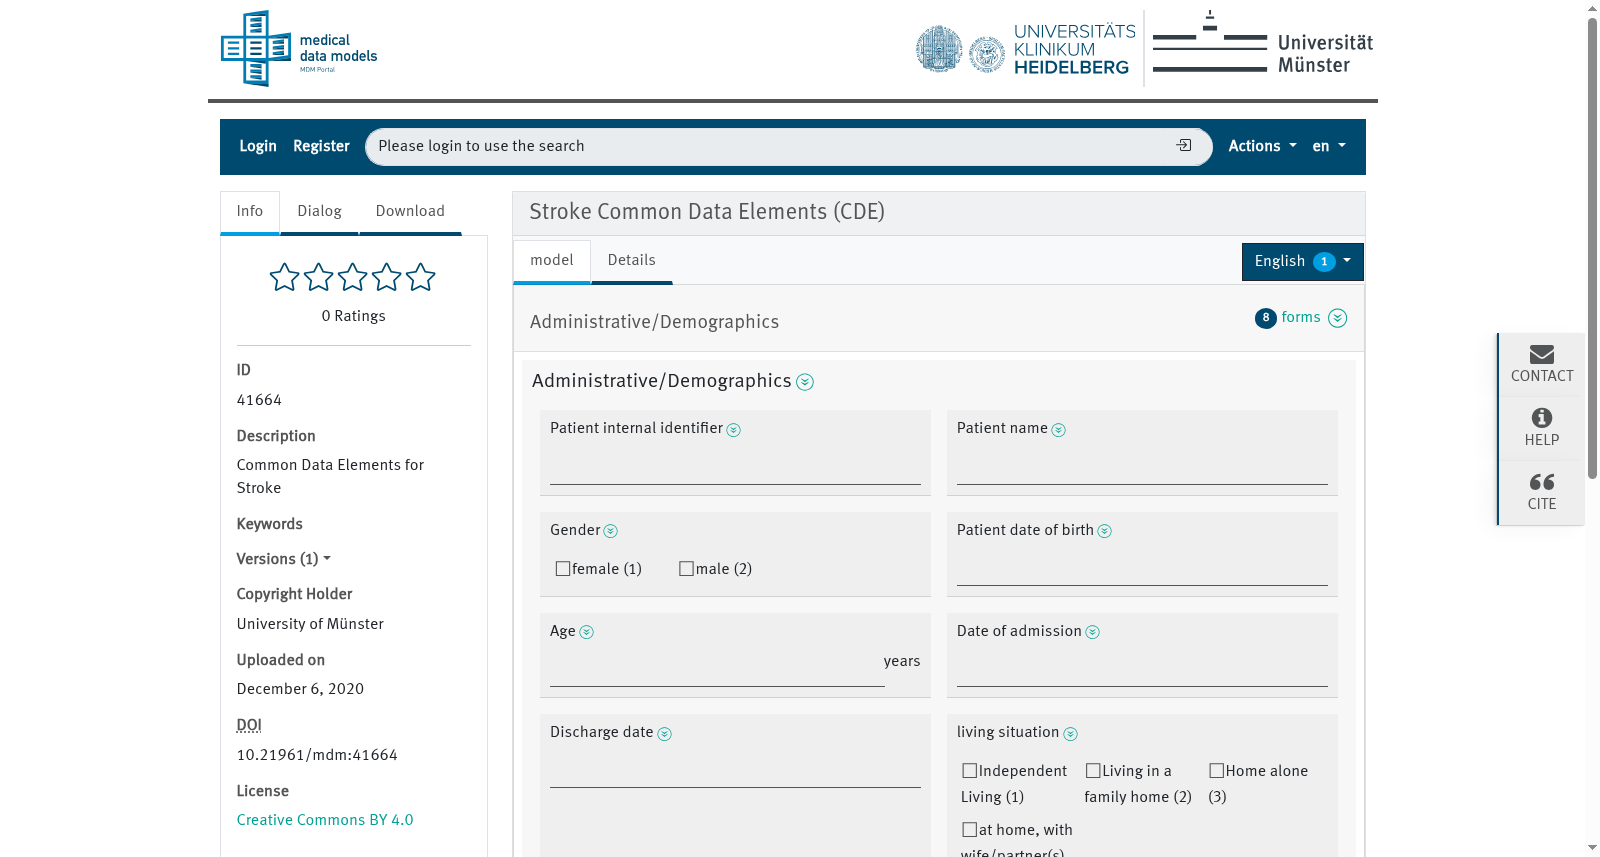Click info icon next to Gender

pyautogui.click(x=611, y=531)
